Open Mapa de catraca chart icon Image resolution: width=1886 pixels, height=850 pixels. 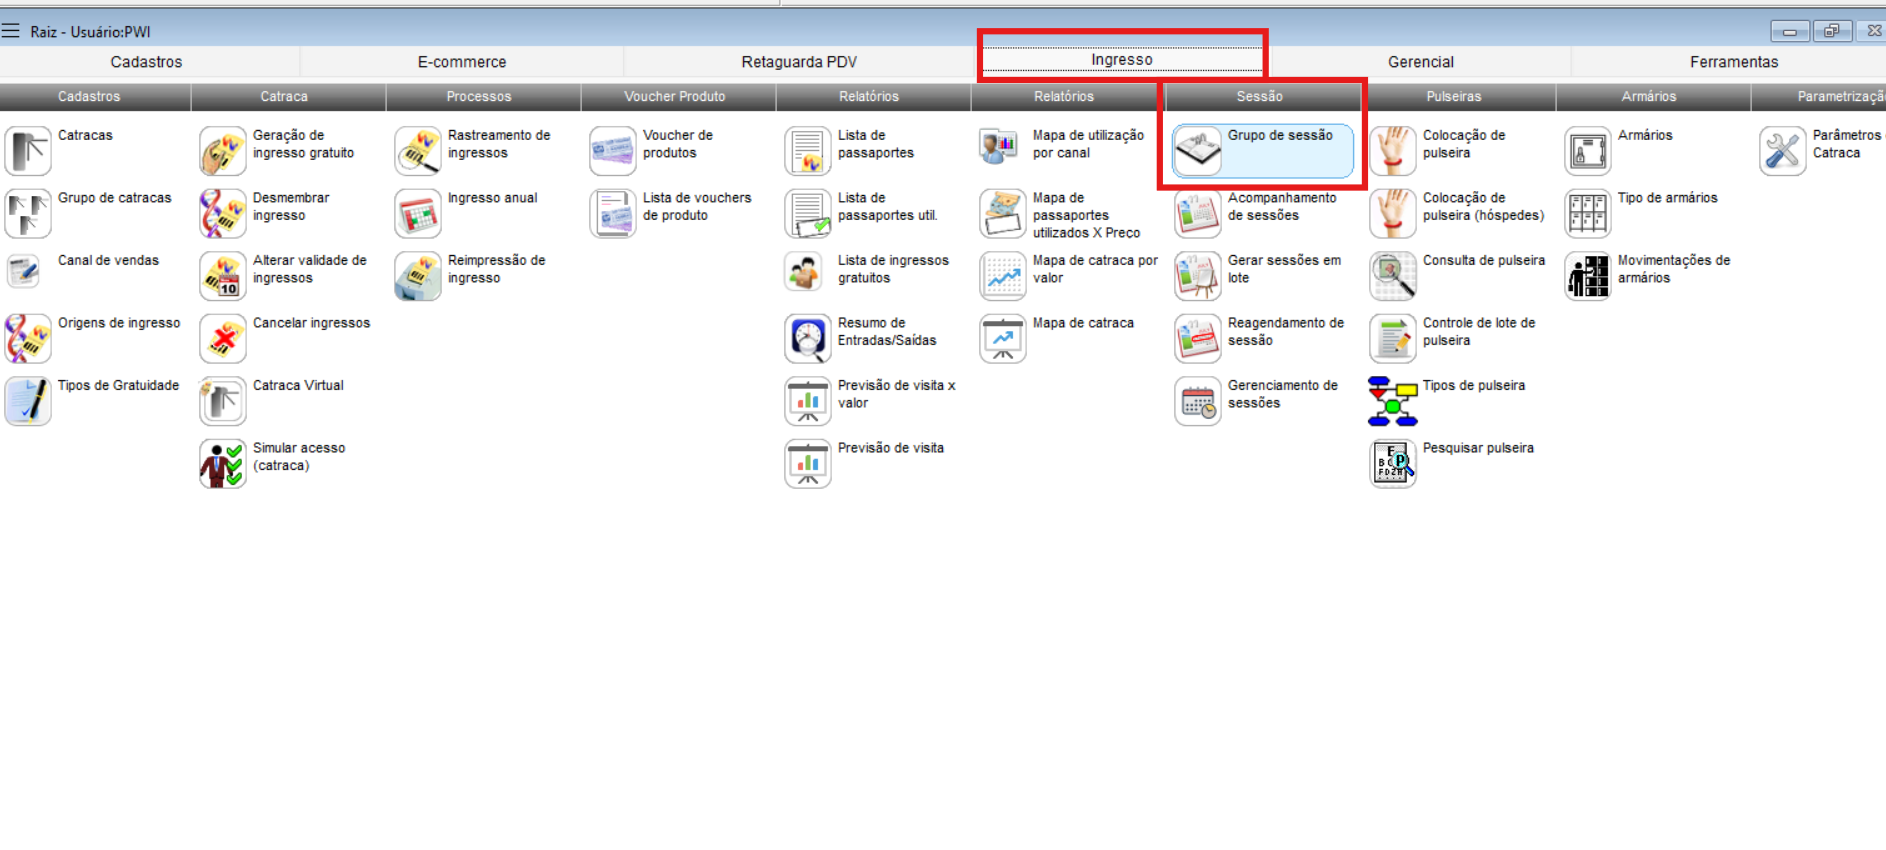(1003, 339)
